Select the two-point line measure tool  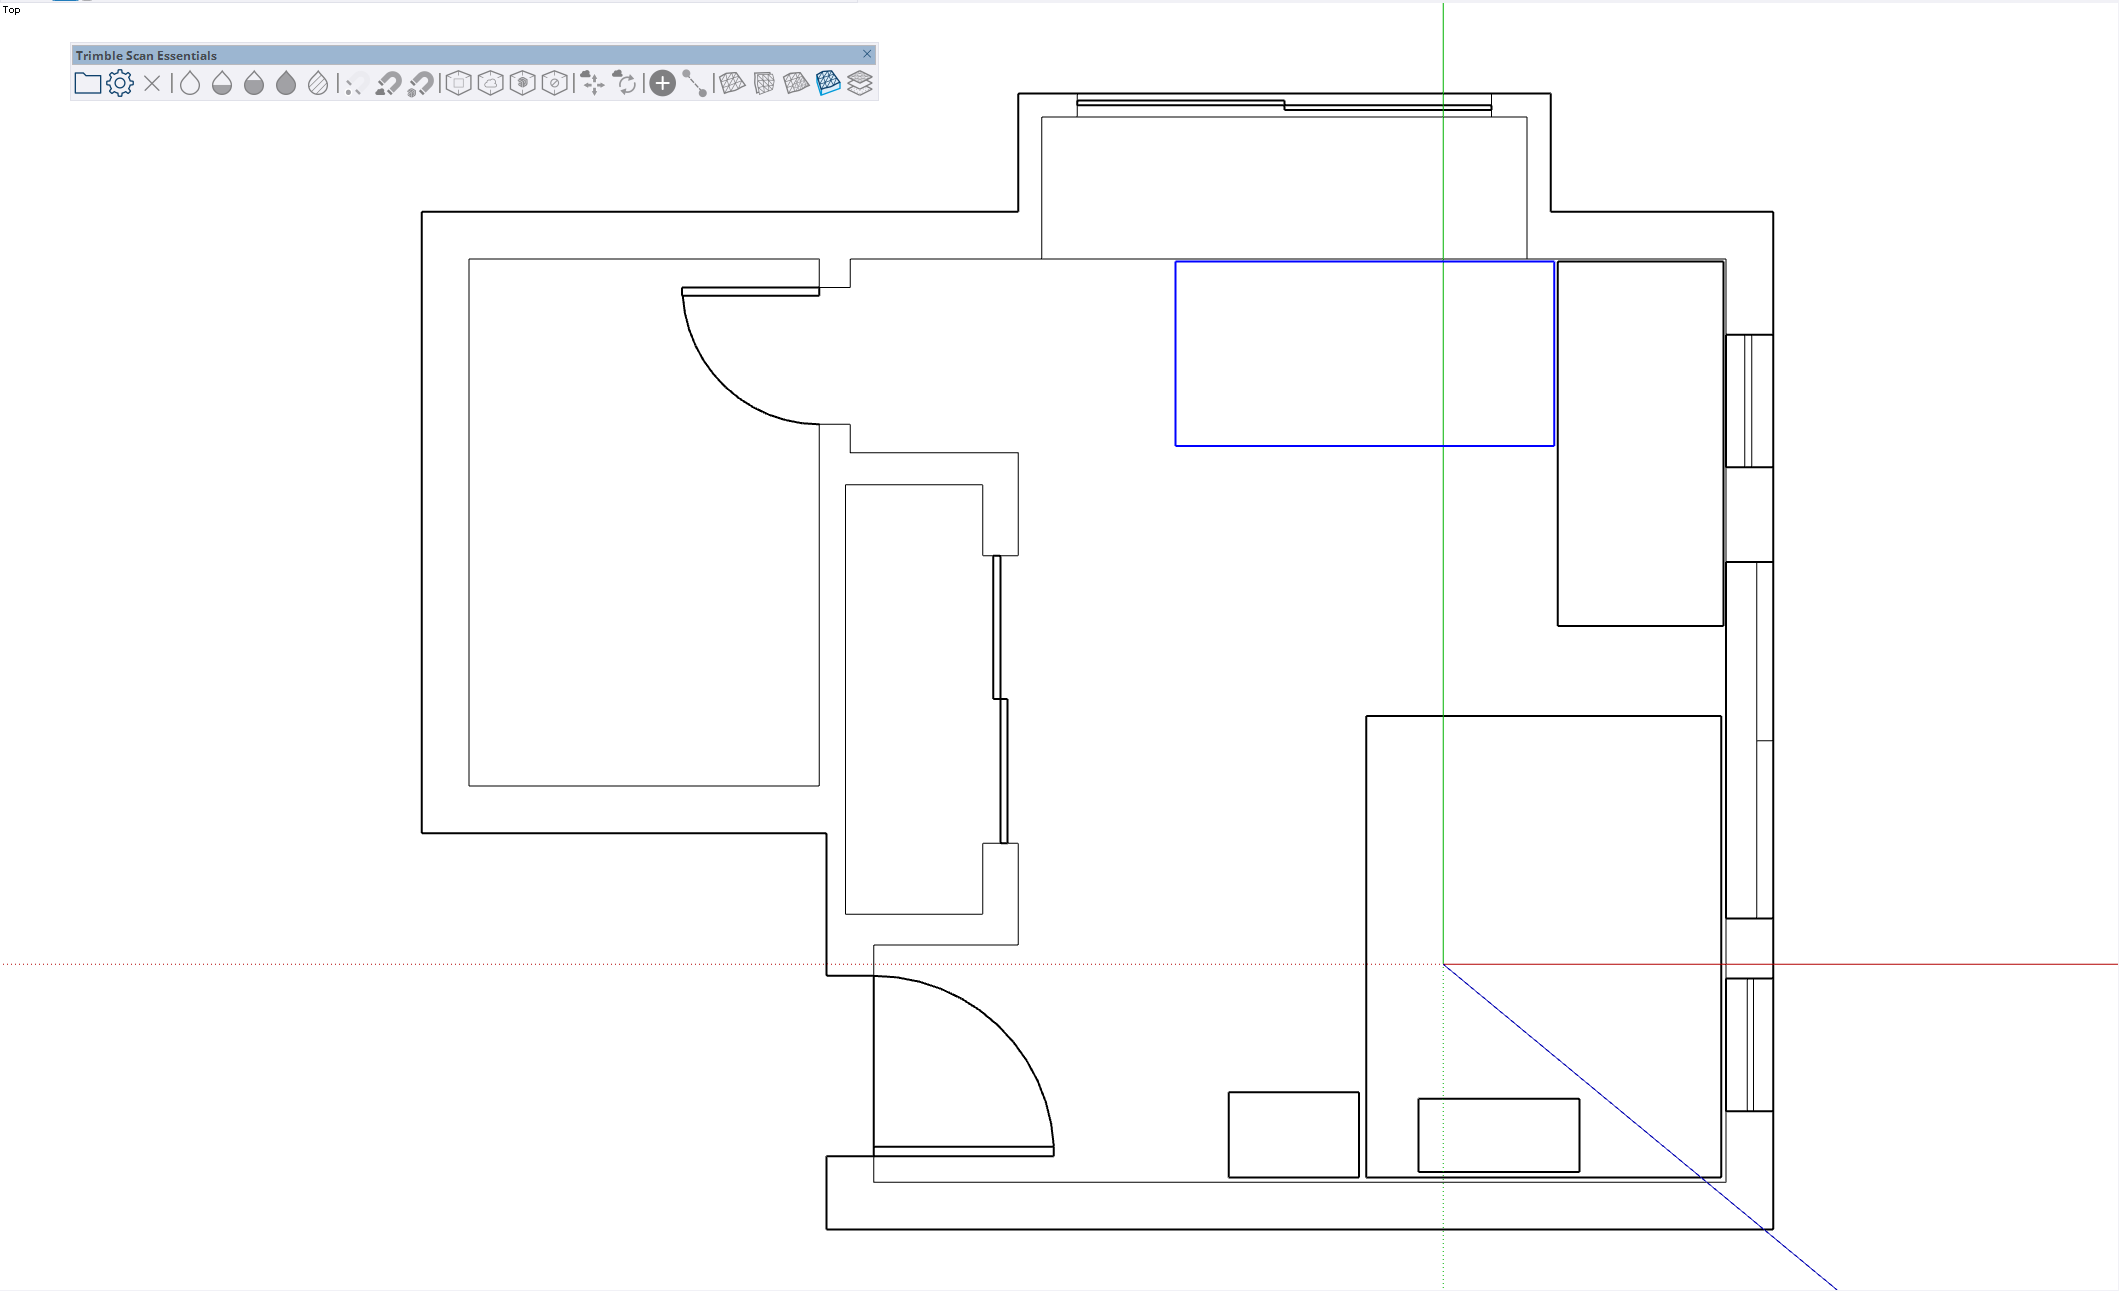[695, 83]
